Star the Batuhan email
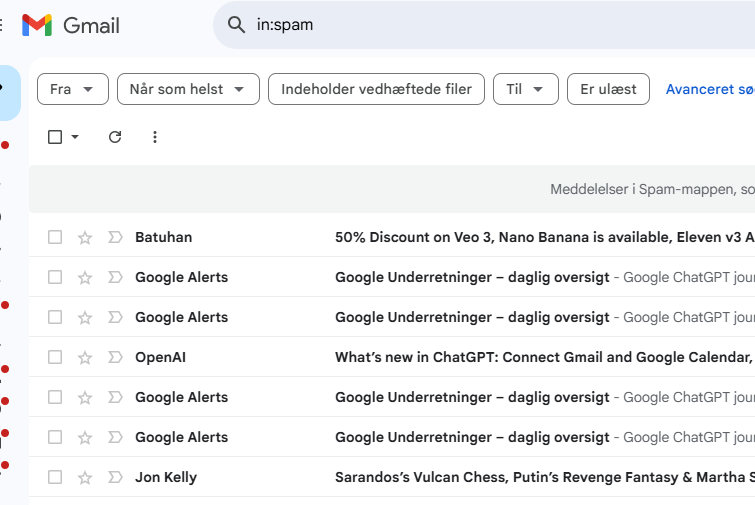755x505 pixels. coord(85,237)
